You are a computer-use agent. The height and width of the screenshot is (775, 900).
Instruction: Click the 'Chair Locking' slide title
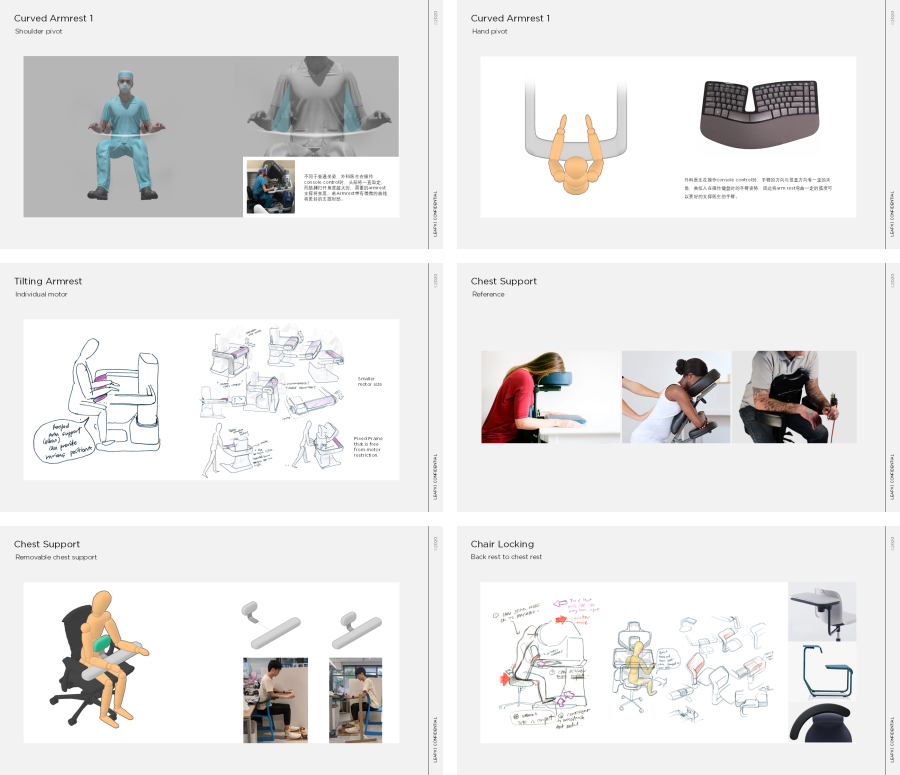point(502,544)
